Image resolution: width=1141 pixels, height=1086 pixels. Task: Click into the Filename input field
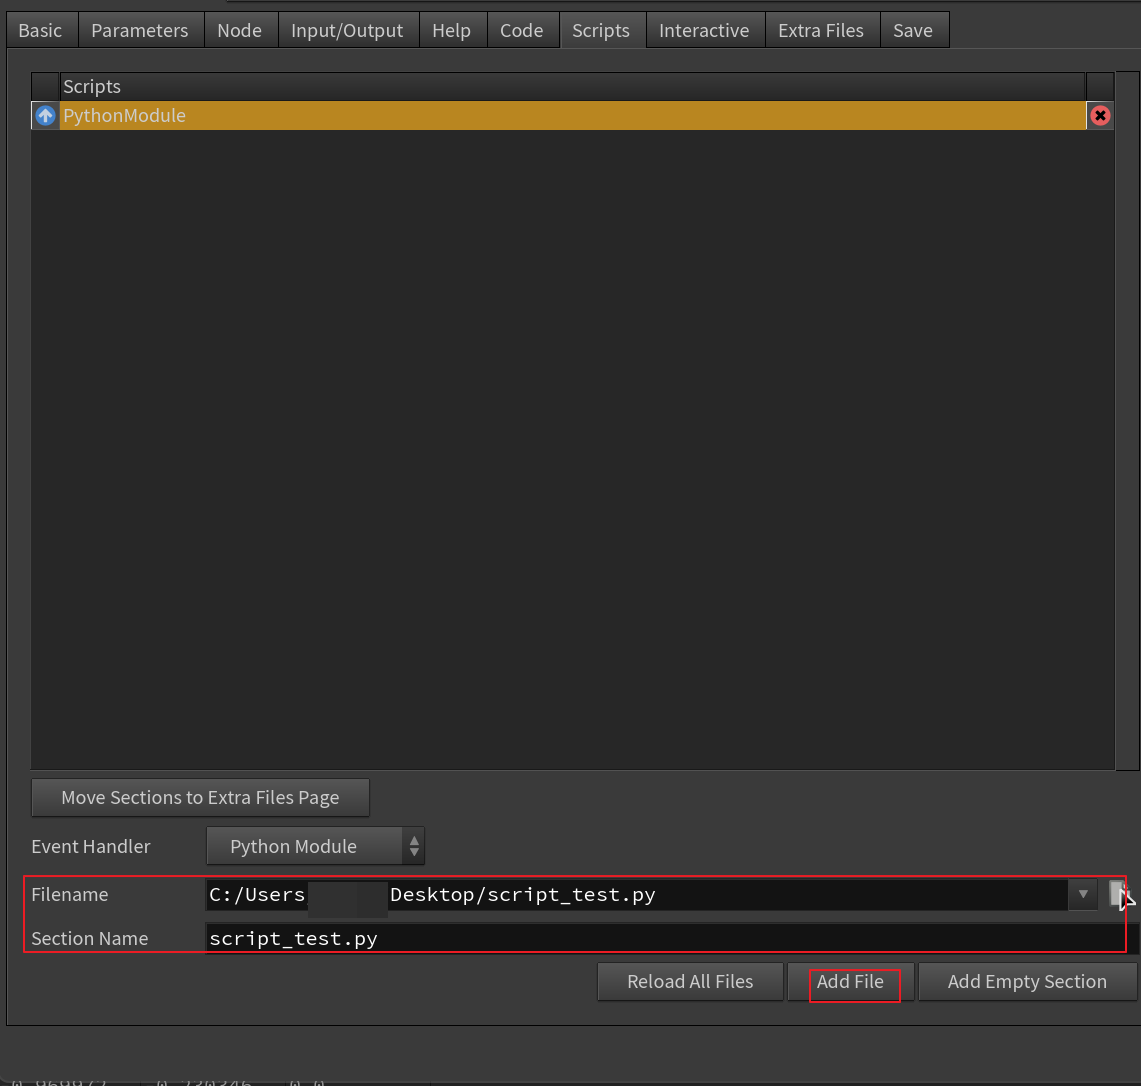click(x=637, y=895)
